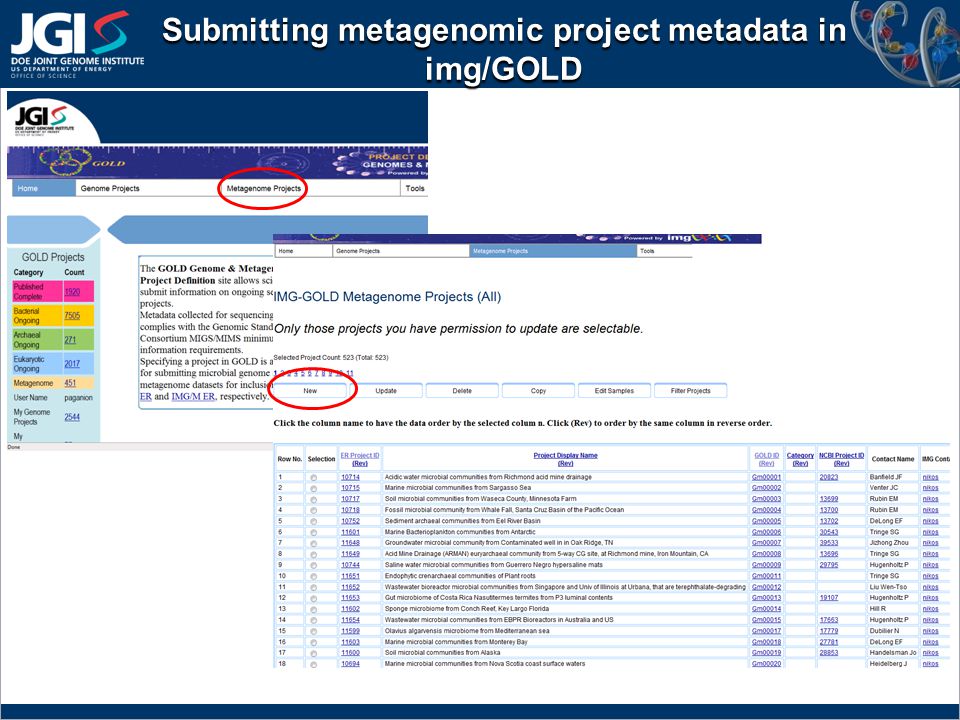
Task: Go to page 11 of project list
Action: pyautogui.click(x=350, y=373)
